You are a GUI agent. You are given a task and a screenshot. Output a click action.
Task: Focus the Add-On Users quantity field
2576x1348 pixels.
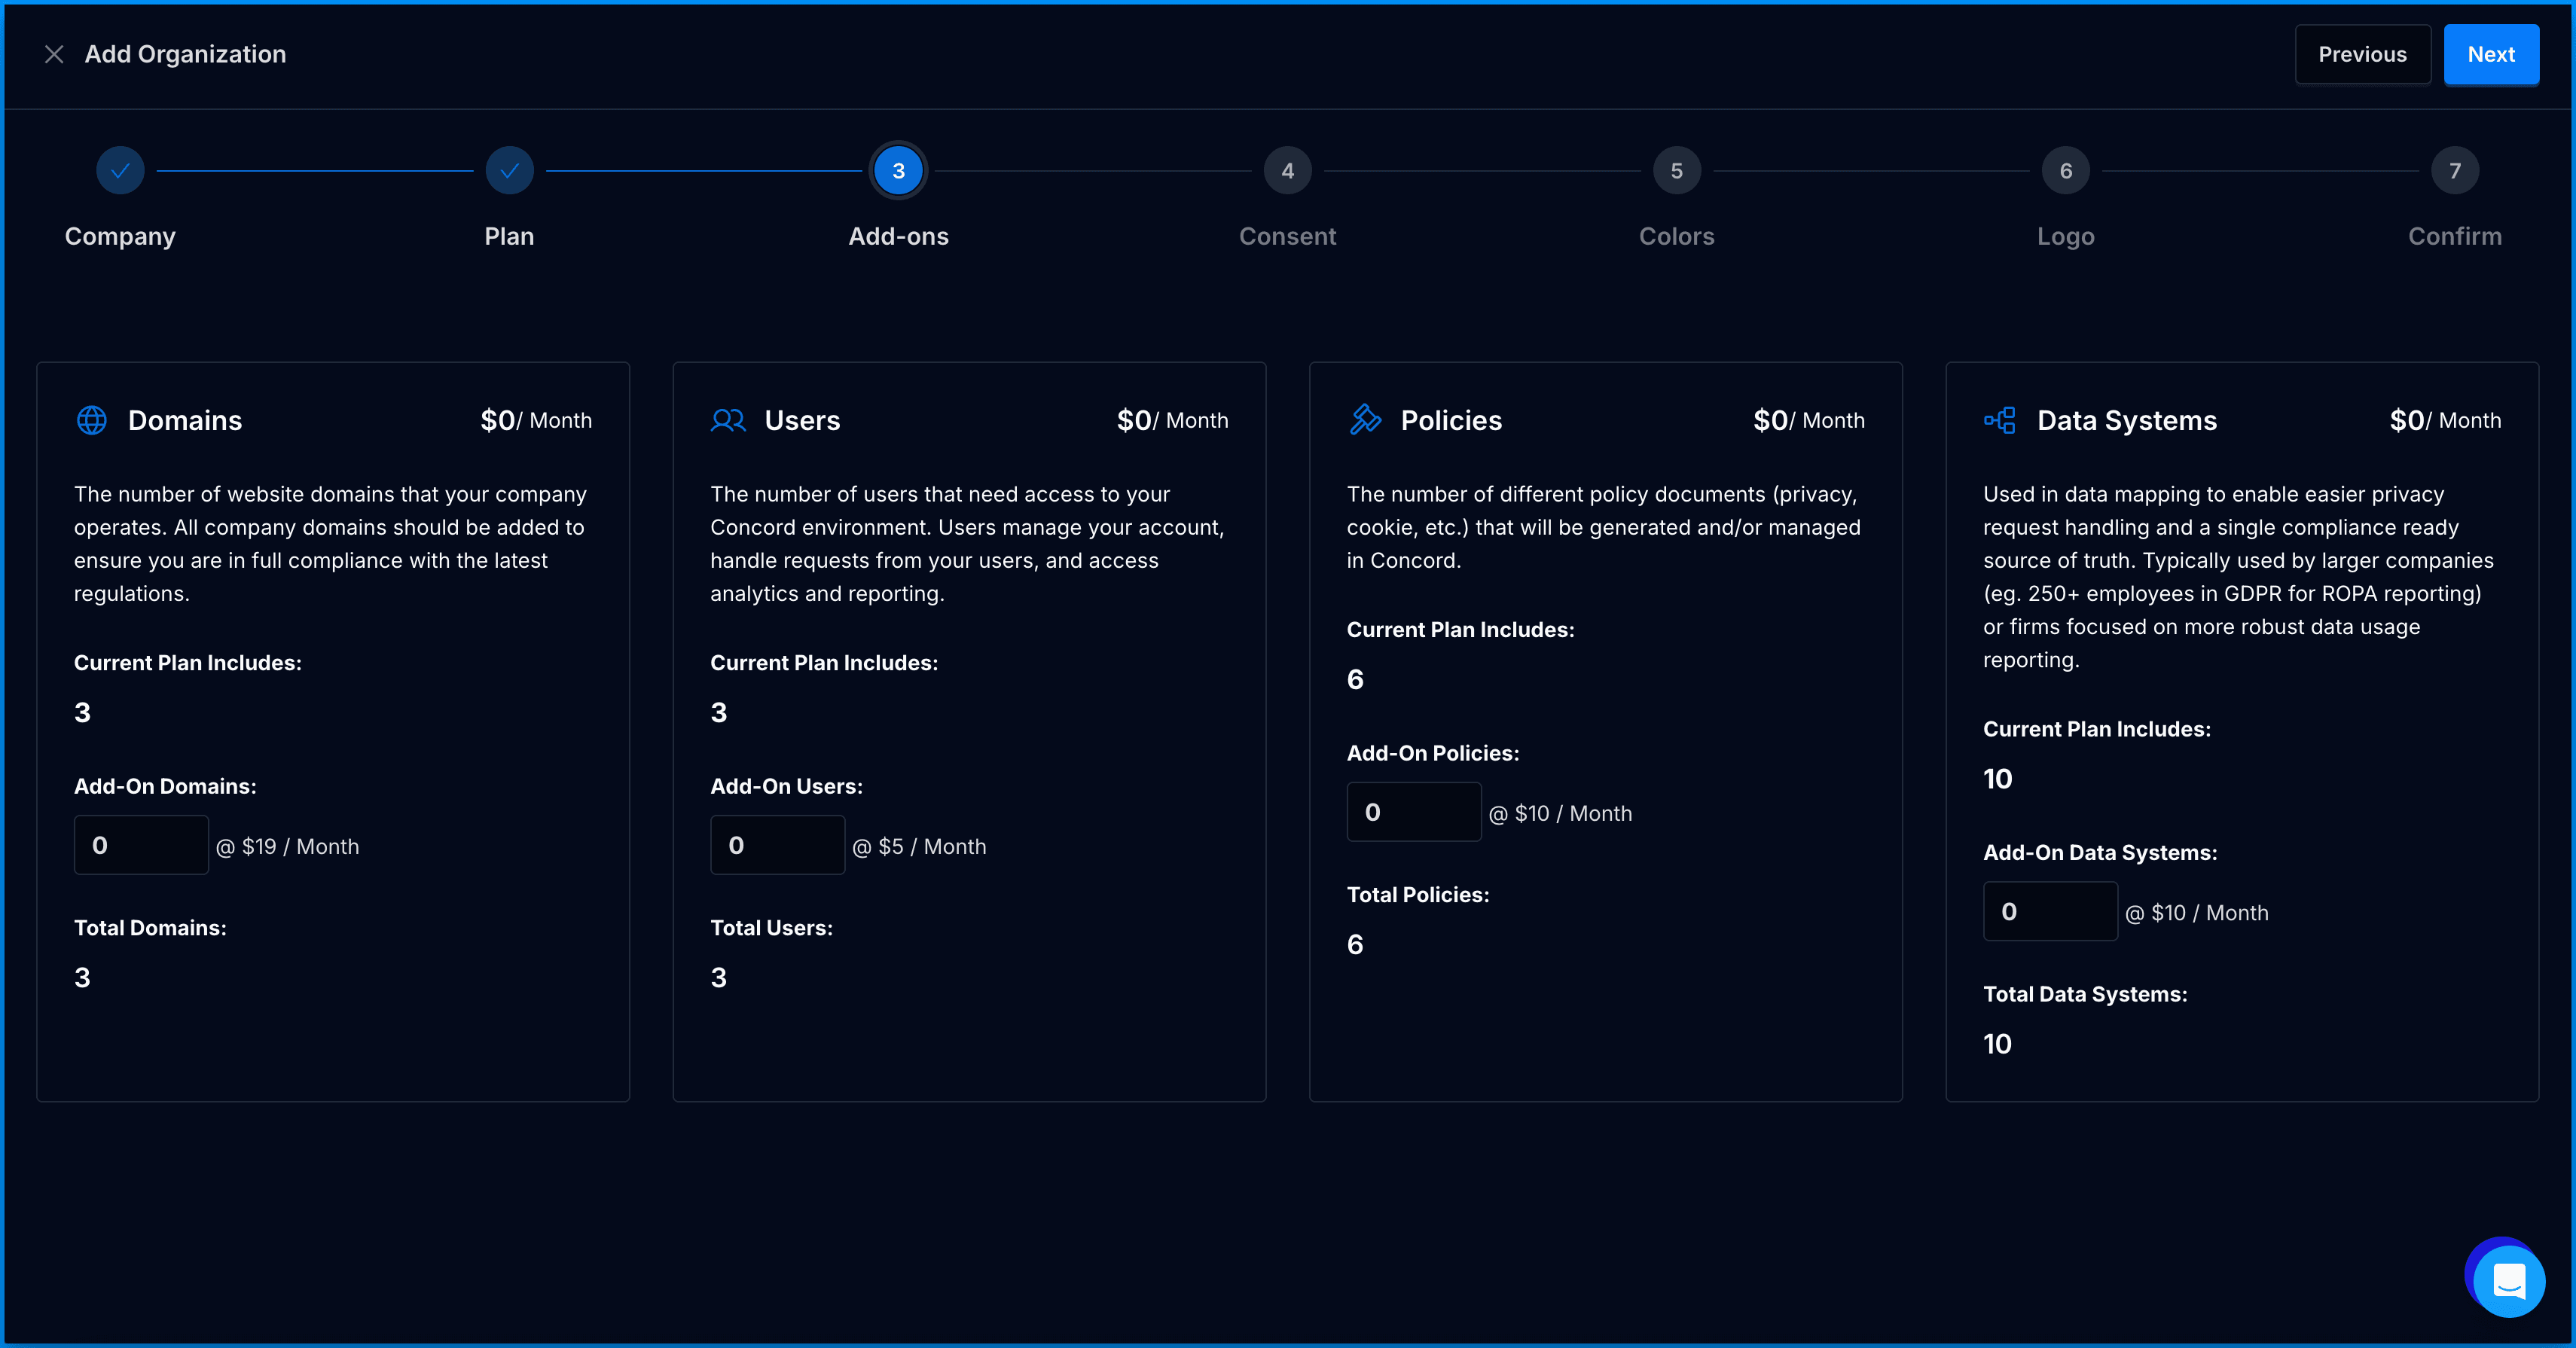click(x=777, y=845)
